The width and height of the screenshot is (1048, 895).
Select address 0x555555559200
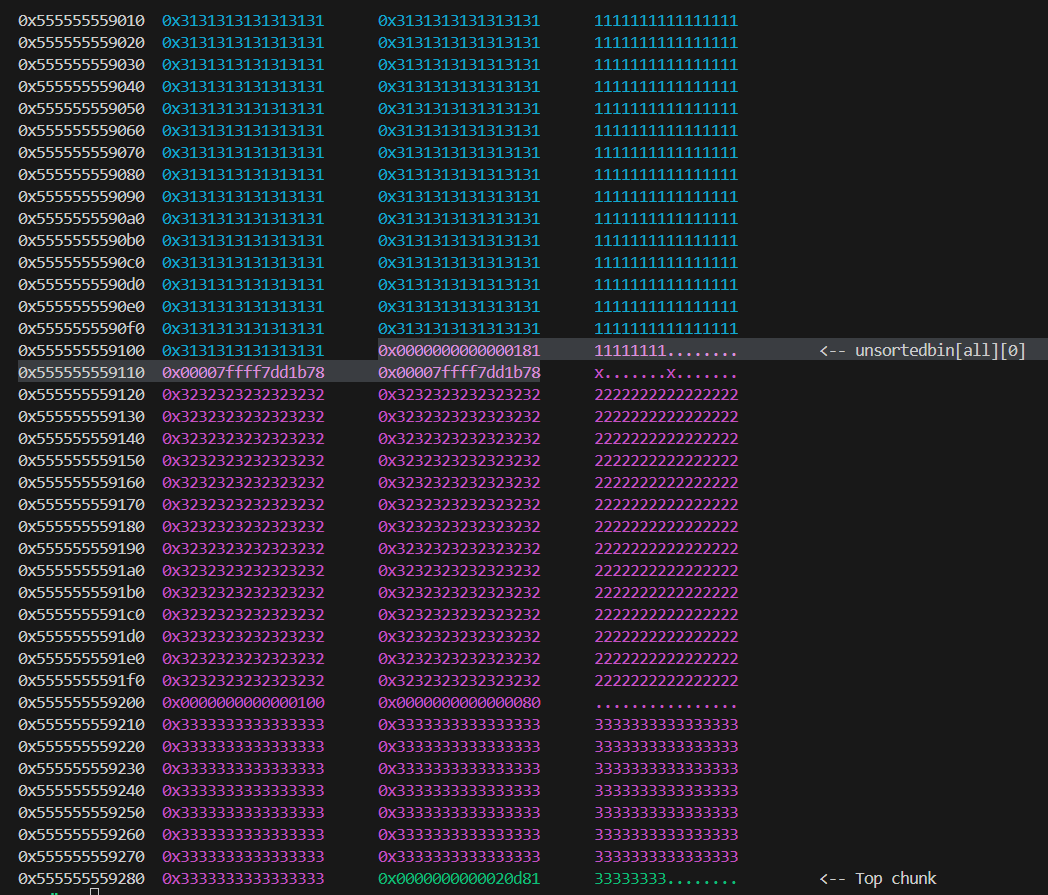[81, 702]
